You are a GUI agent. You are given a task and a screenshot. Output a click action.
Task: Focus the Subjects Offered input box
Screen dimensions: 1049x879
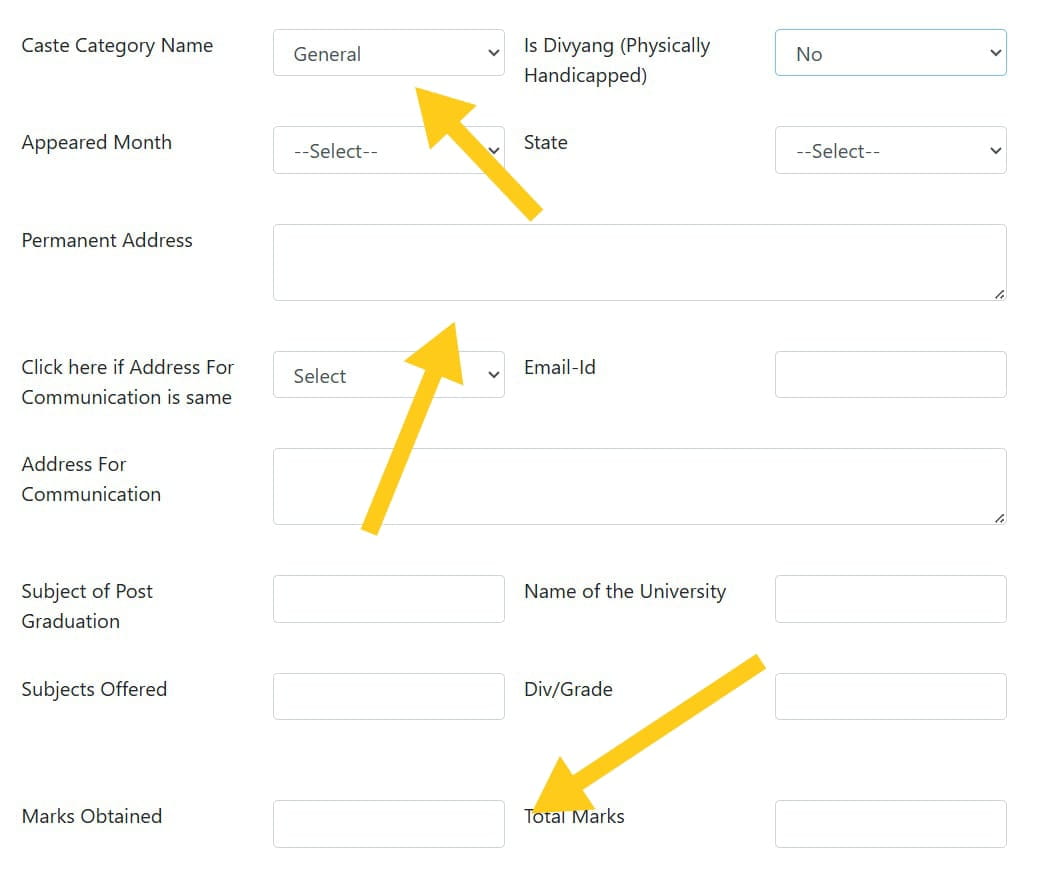coord(389,696)
